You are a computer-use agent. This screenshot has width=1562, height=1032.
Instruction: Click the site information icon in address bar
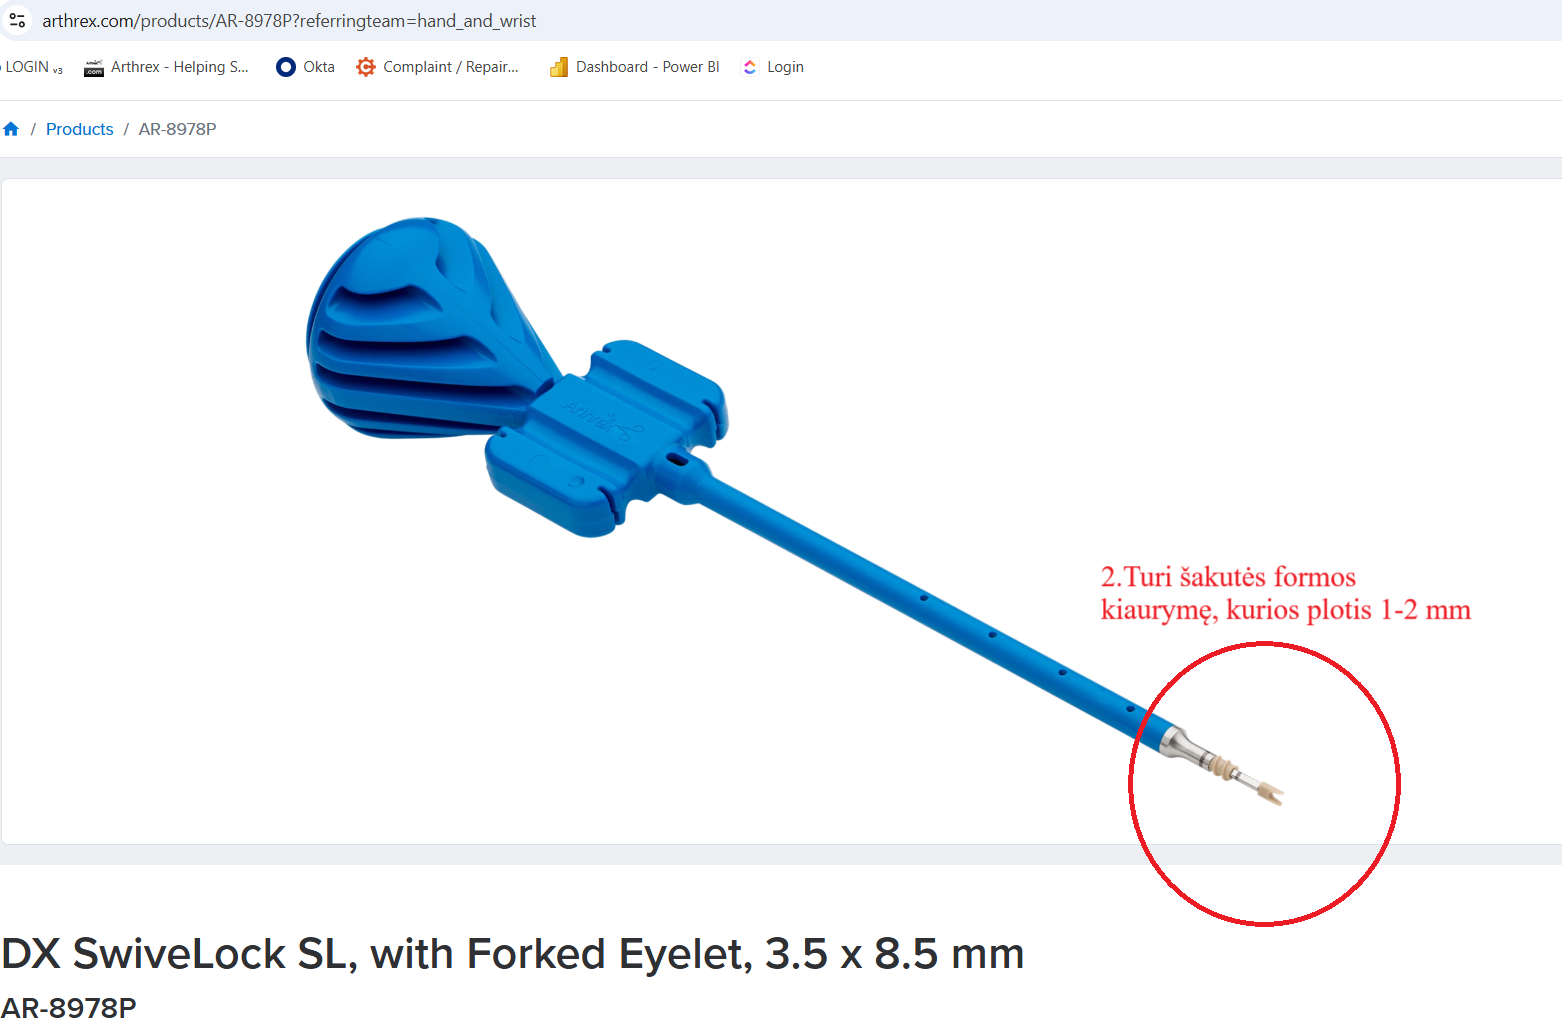pyautogui.click(x=17, y=20)
